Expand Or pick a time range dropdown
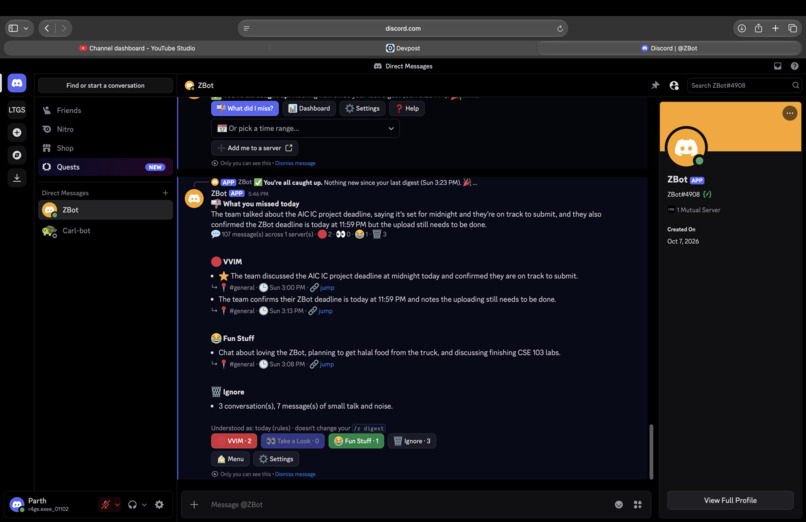Screen dimensions: 806x522 coord(305,128)
